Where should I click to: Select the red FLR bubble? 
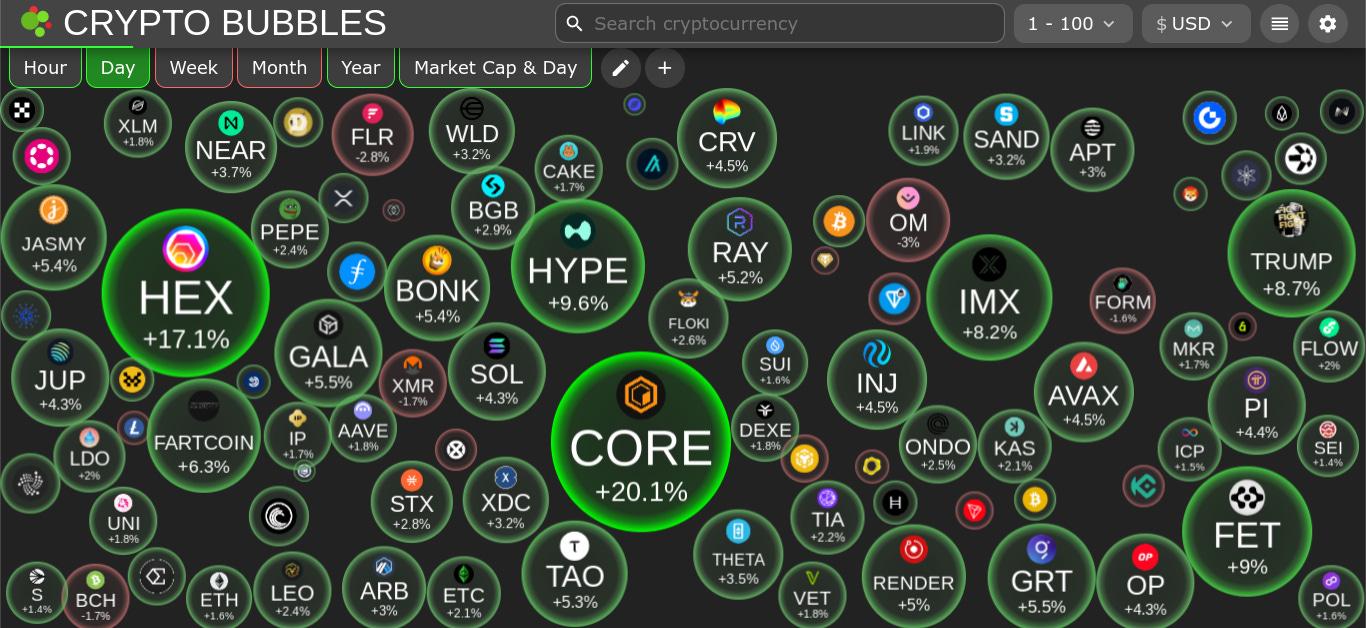[372, 134]
